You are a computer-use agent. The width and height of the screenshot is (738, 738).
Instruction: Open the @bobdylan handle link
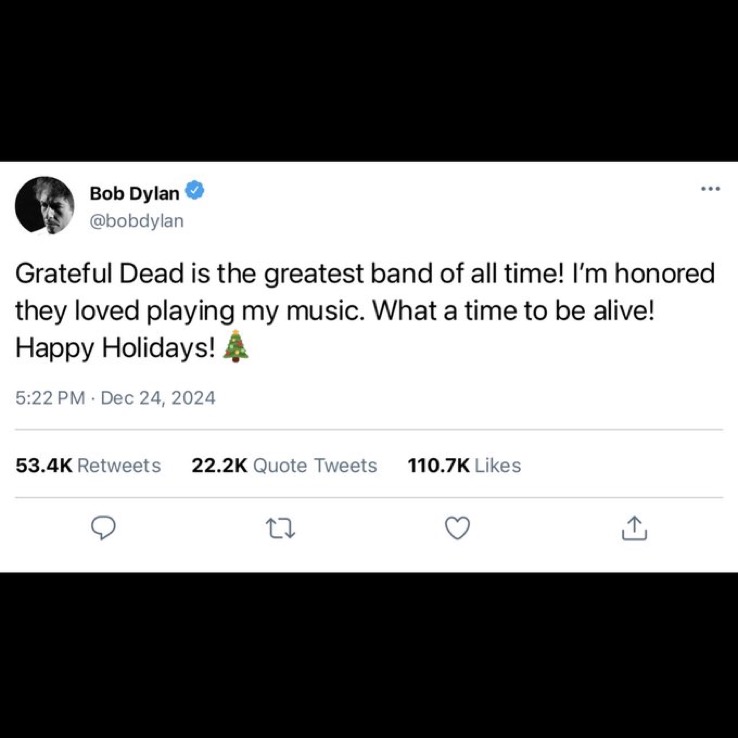pos(136,221)
